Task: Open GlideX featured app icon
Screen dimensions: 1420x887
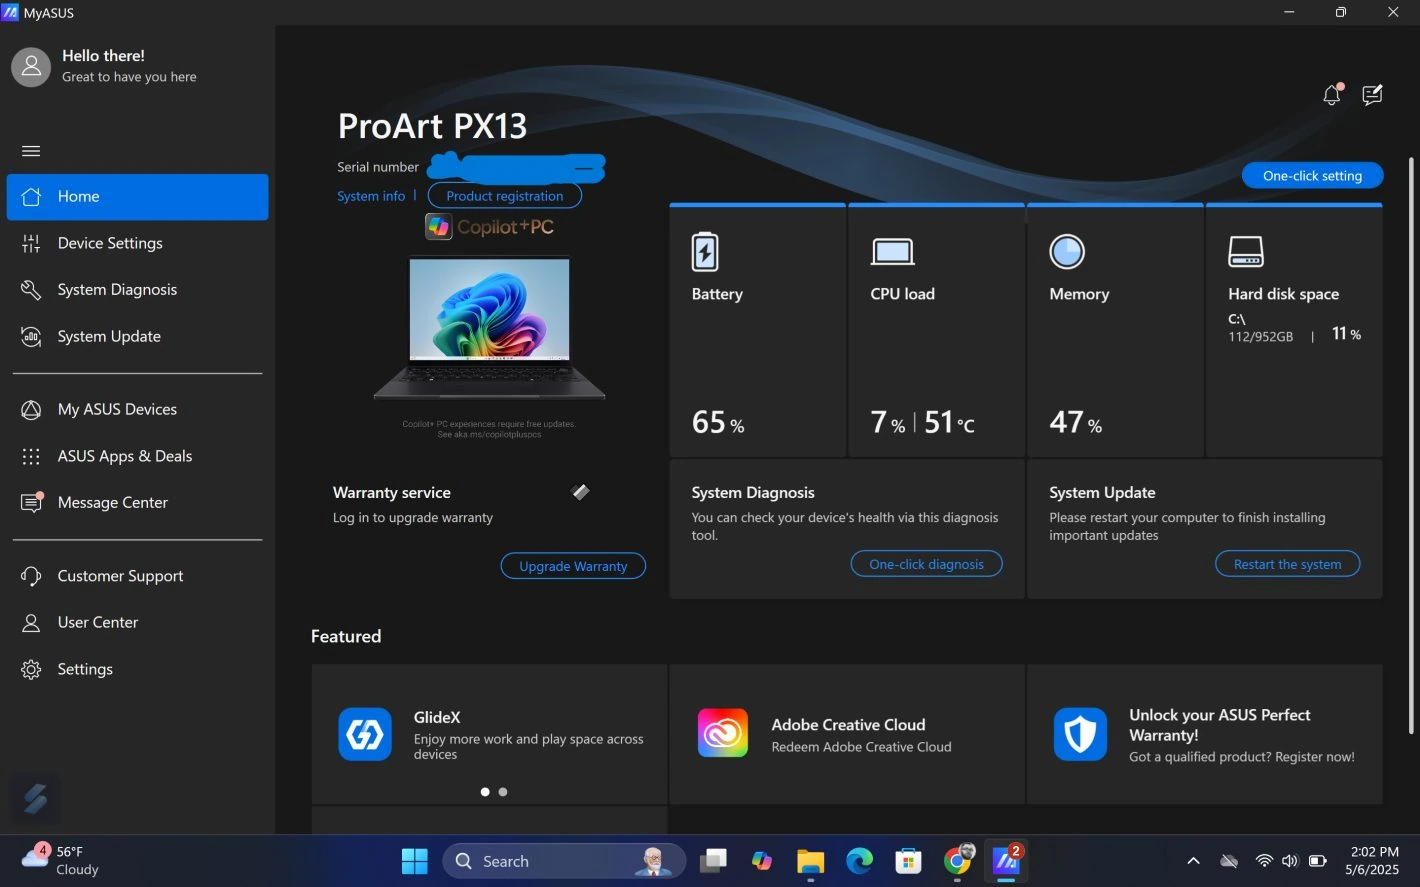Action: (x=365, y=735)
